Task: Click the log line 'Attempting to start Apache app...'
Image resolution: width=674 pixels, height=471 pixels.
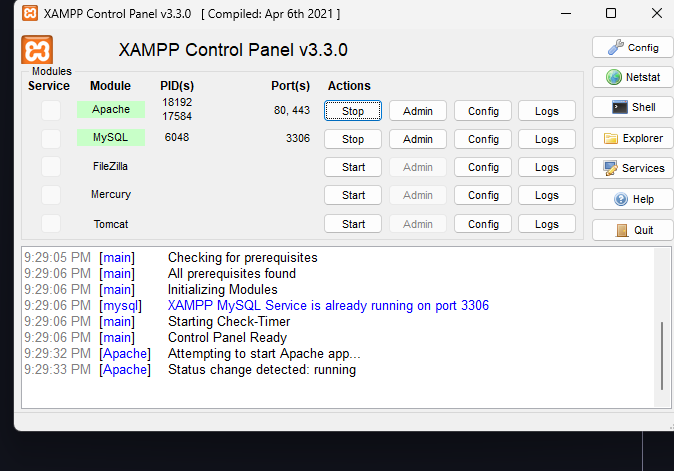Action: [264, 353]
